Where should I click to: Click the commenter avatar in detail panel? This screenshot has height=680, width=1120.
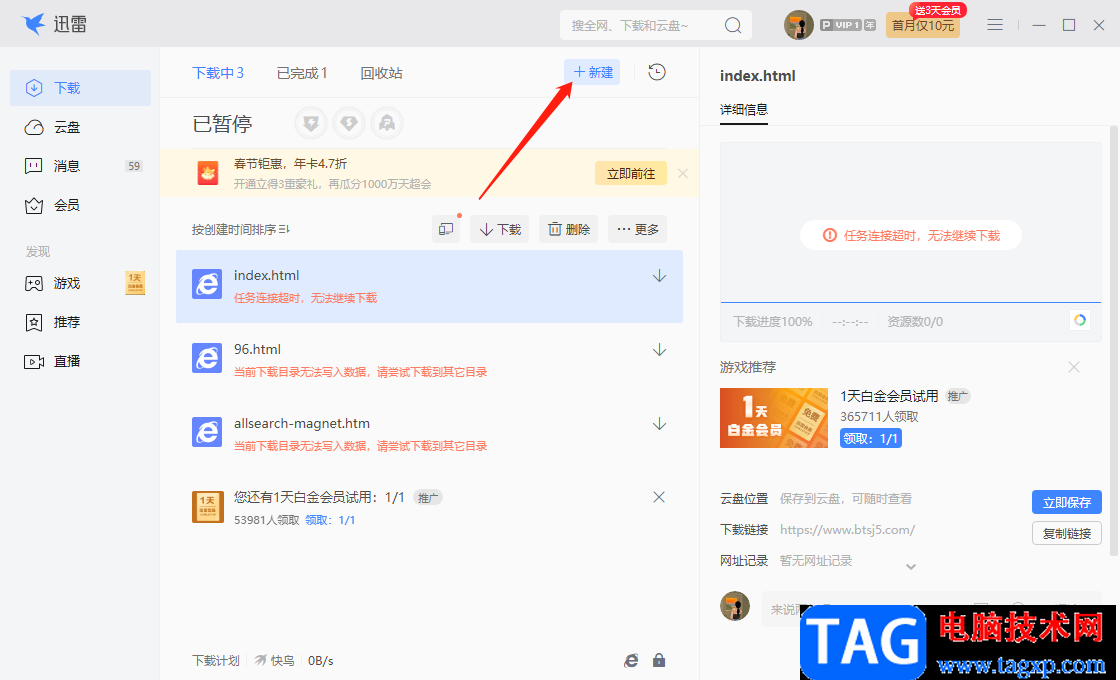click(735, 606)
